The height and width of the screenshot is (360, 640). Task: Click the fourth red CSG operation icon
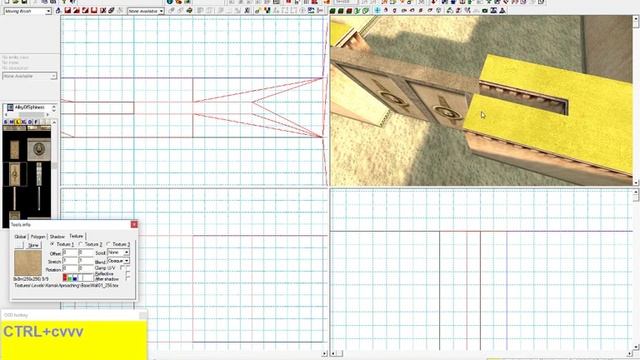pos(94,11)
